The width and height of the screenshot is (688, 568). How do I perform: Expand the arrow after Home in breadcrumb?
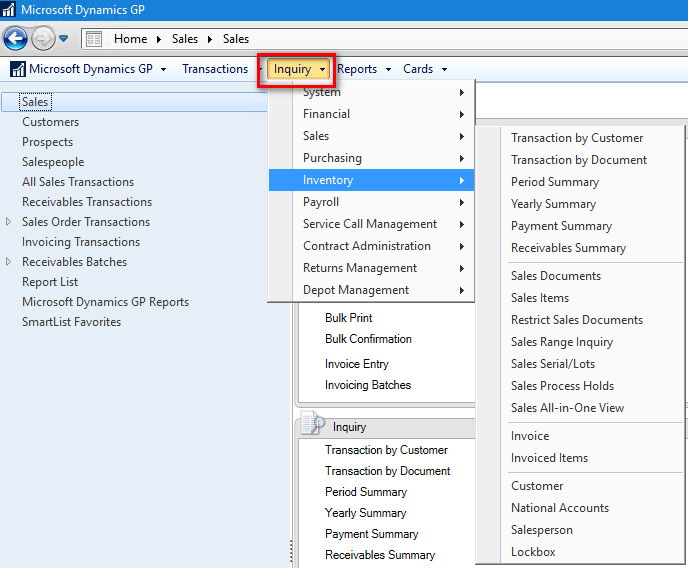point(159,39)
